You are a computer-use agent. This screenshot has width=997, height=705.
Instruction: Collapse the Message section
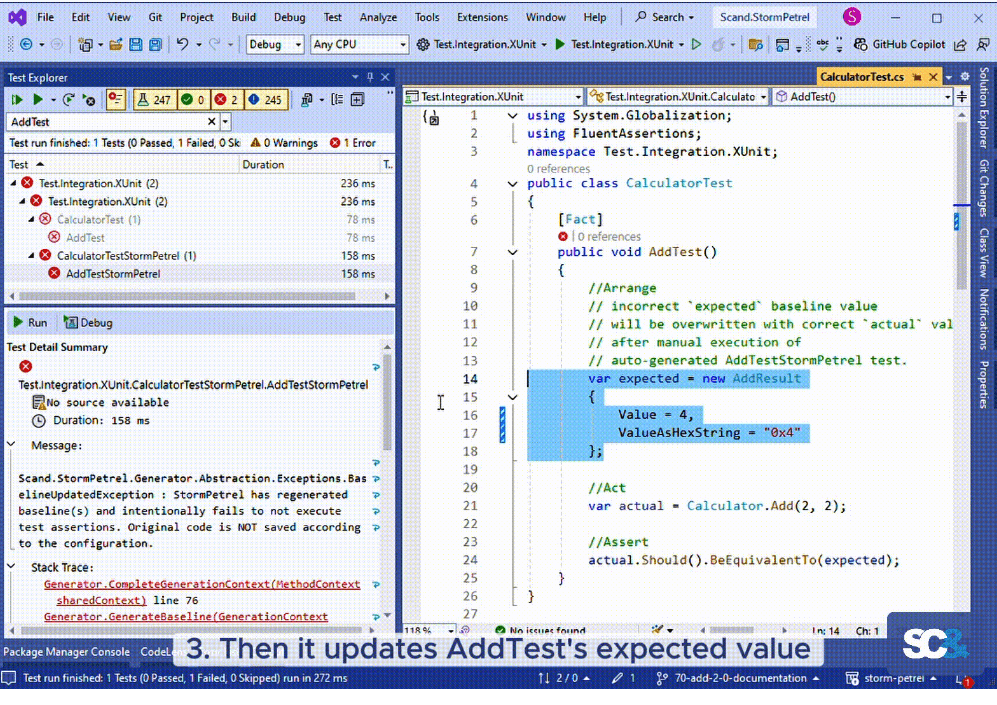(x=11, y=444)
